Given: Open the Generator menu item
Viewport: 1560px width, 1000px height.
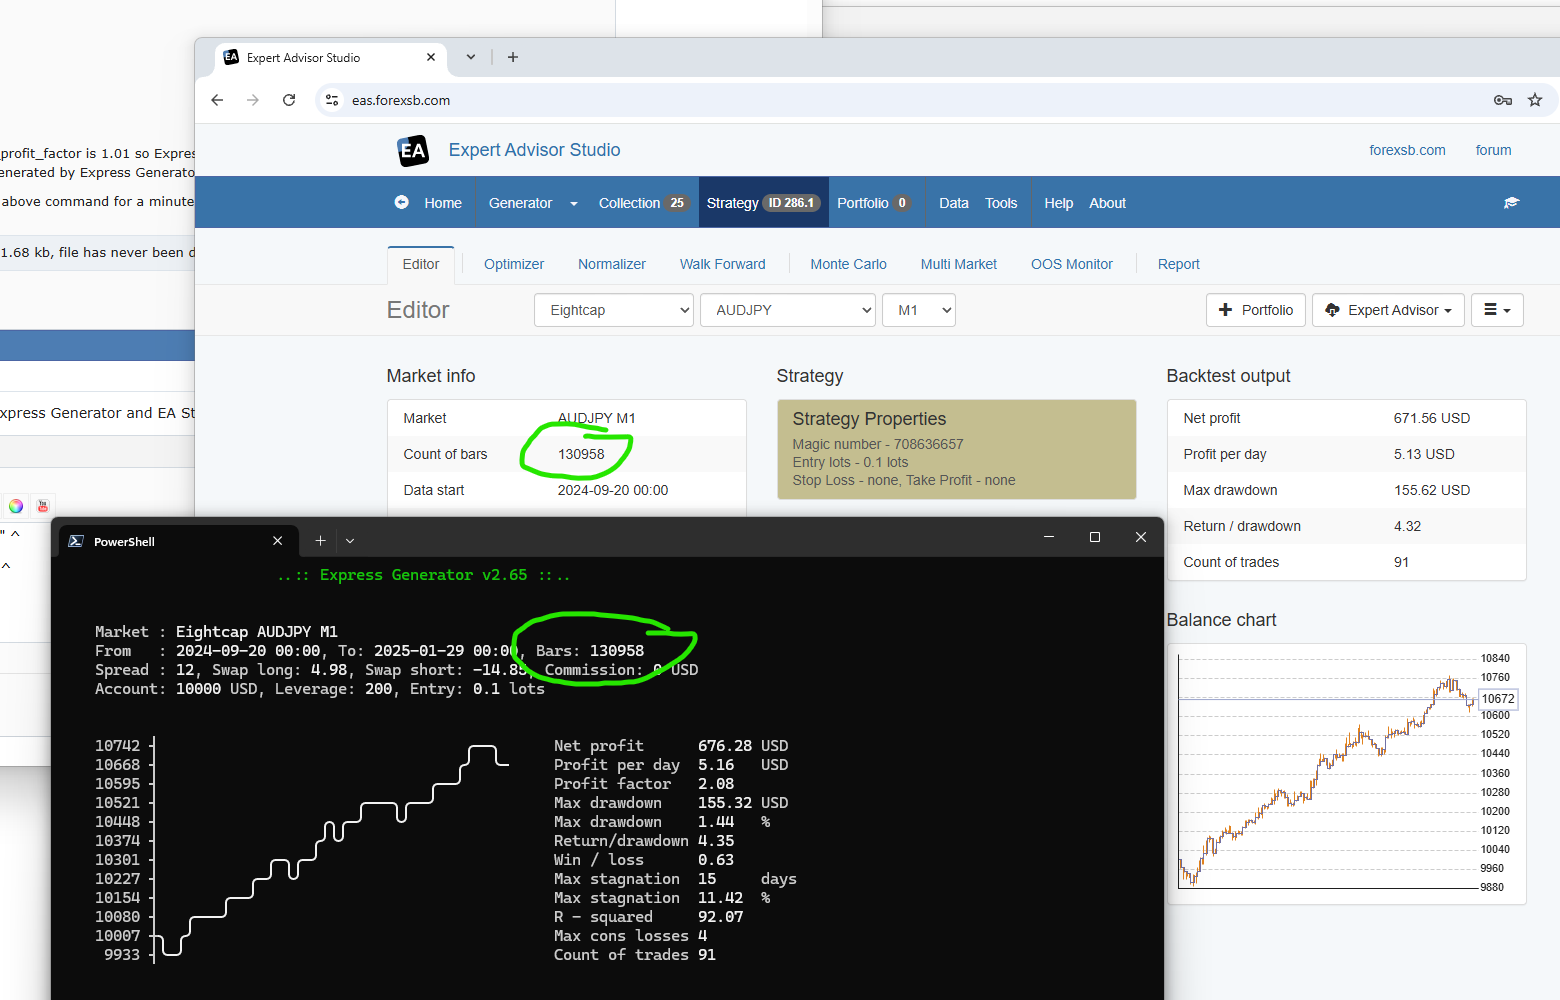Looking at the screenshot, I should (520, 203).
